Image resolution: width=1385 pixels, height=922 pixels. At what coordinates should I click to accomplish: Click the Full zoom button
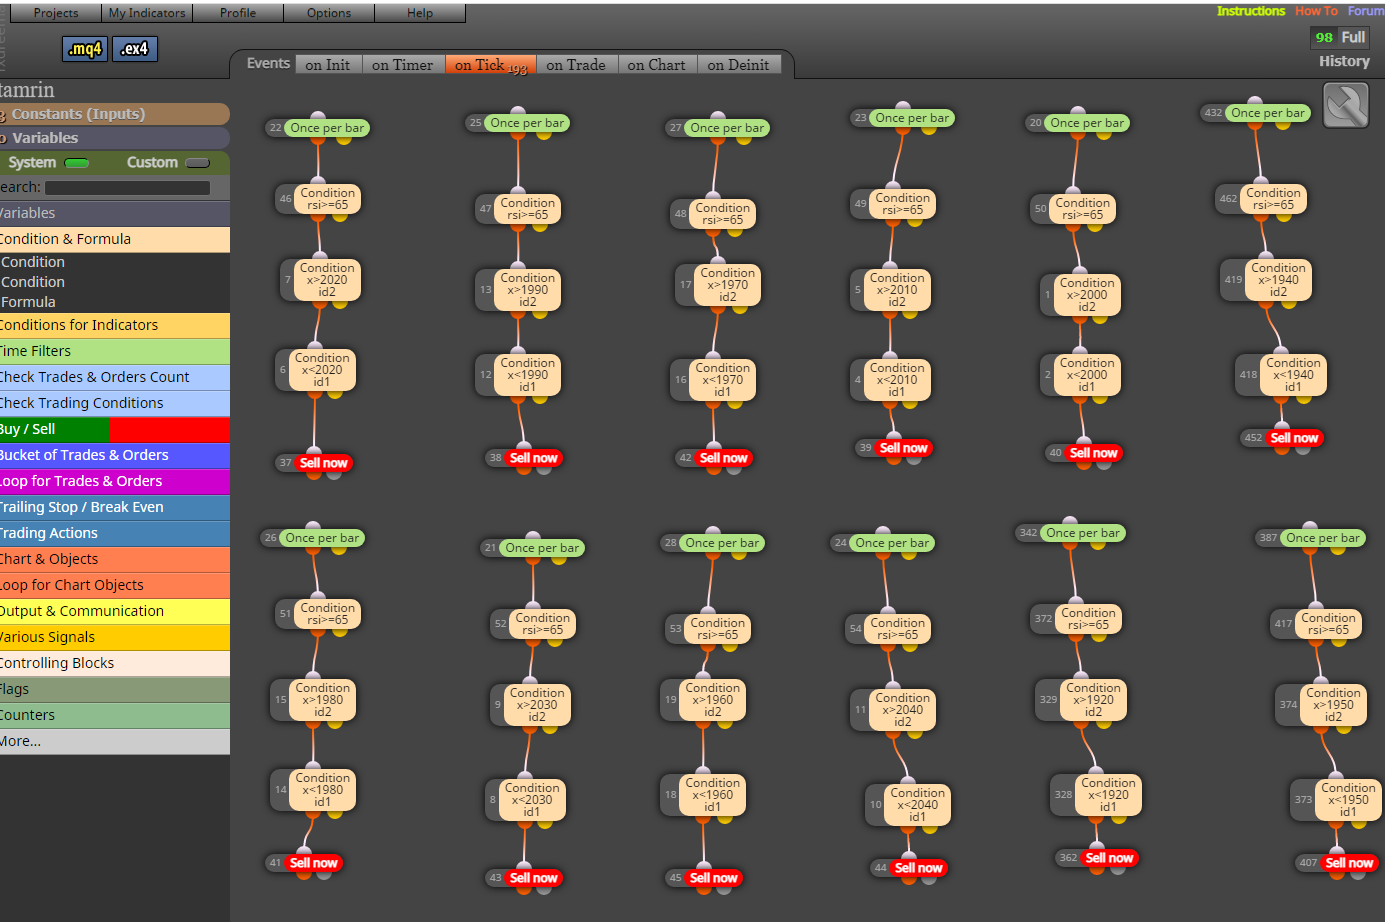click(x=1353, y=37)
